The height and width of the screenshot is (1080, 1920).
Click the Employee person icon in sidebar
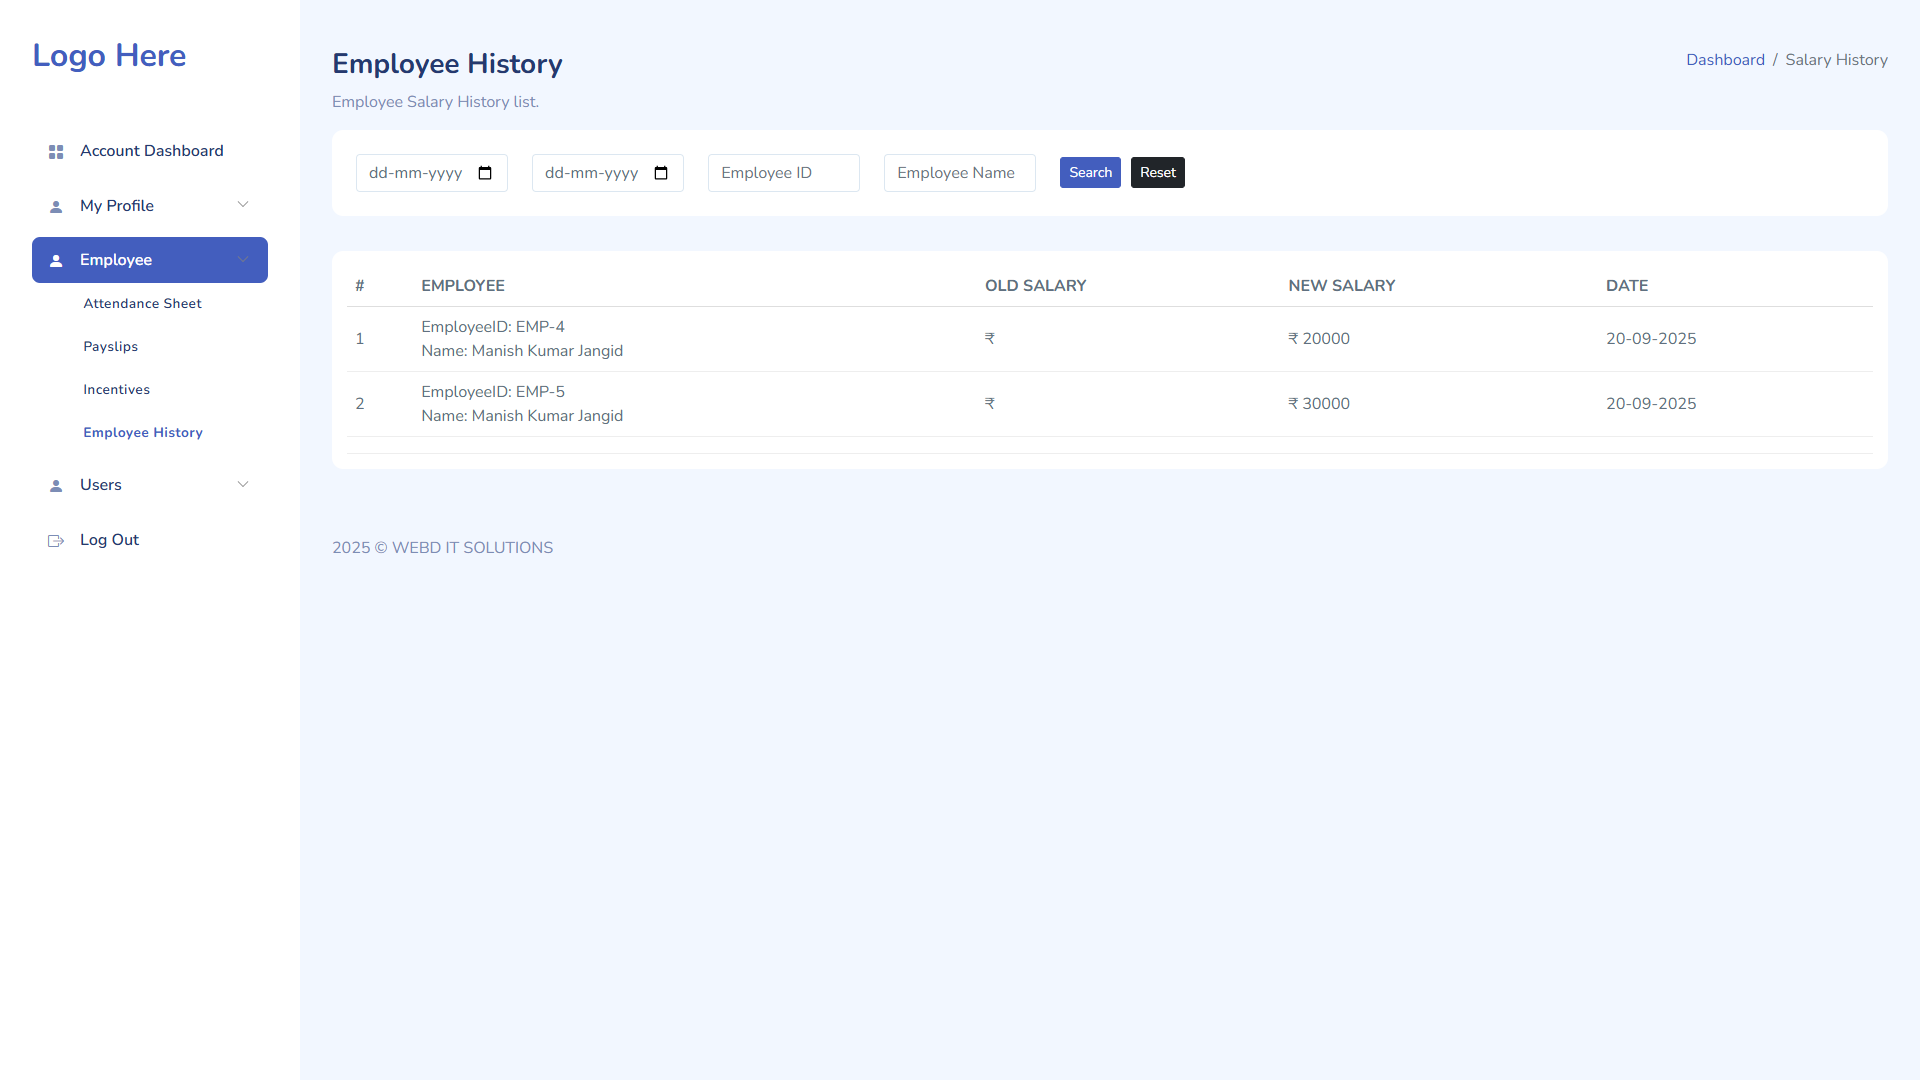click(x=56, y=261)
